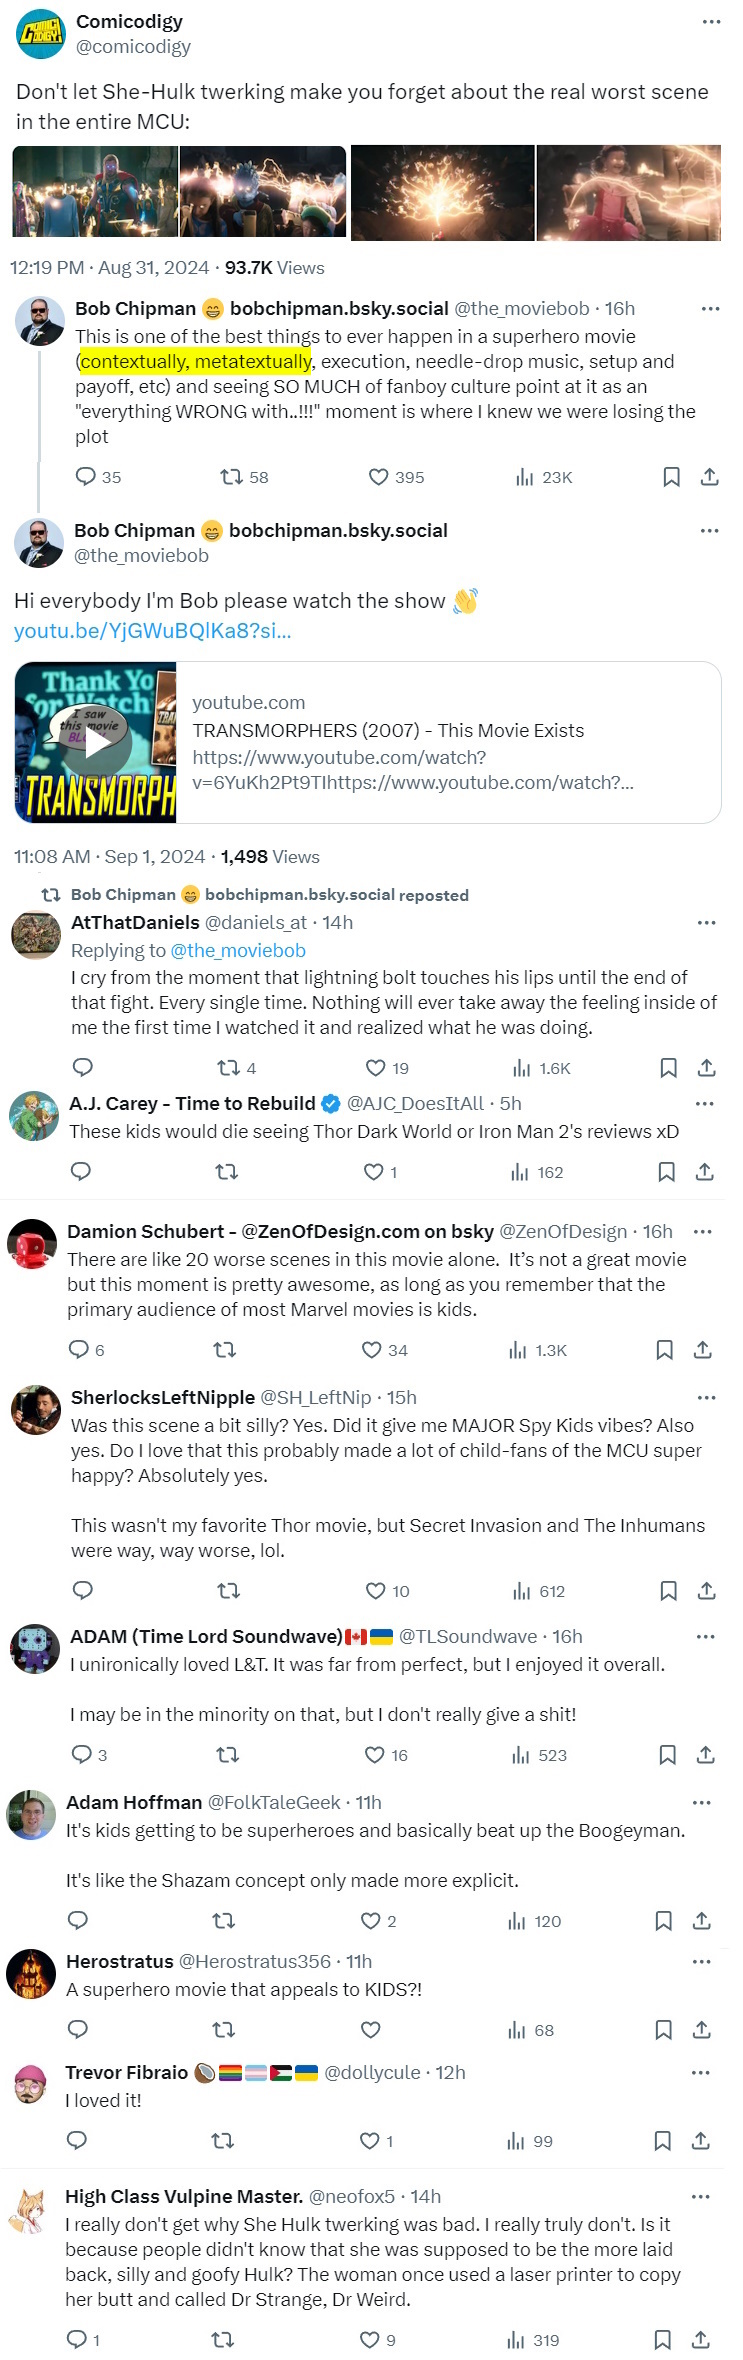Image resolution: width=743 pixels, height=2360 pixels.
Task: Open the youtu.be link in Bob's tweet
Action: (x=152, y=631)
